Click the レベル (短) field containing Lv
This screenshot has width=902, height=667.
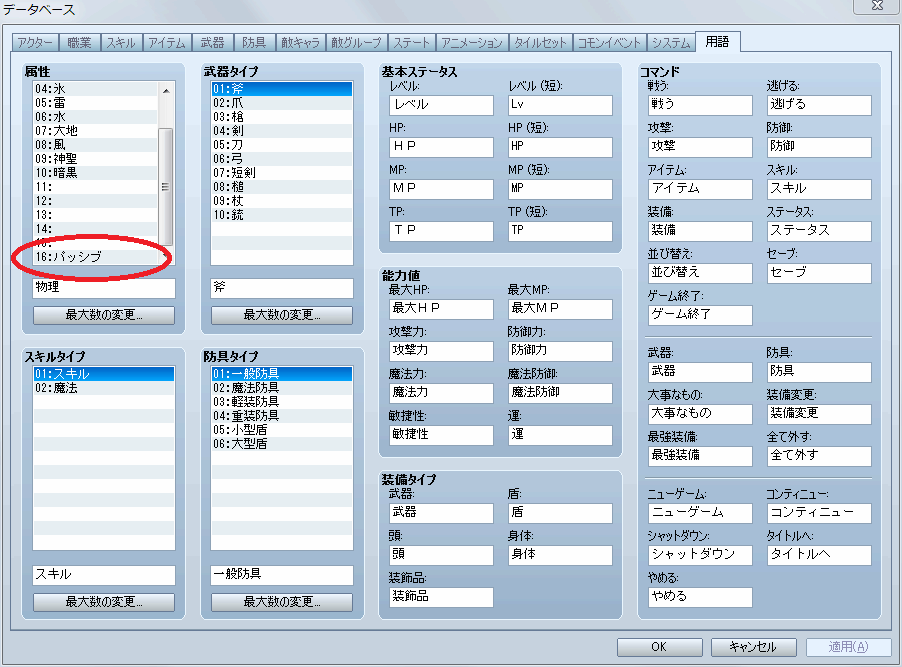(x=560, y=105)
